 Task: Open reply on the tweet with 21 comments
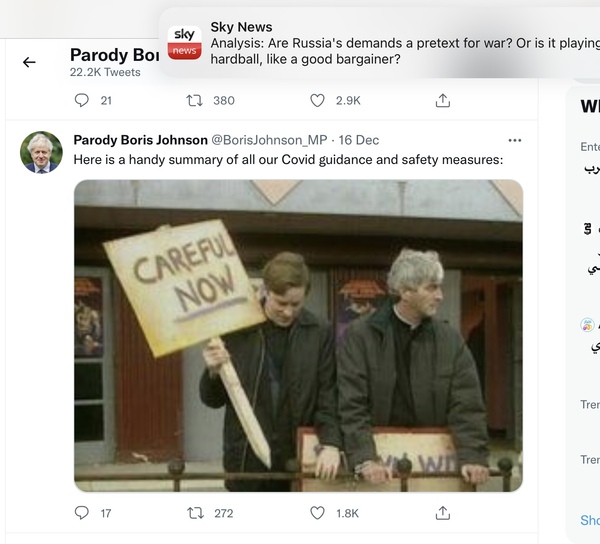[82, 100]
